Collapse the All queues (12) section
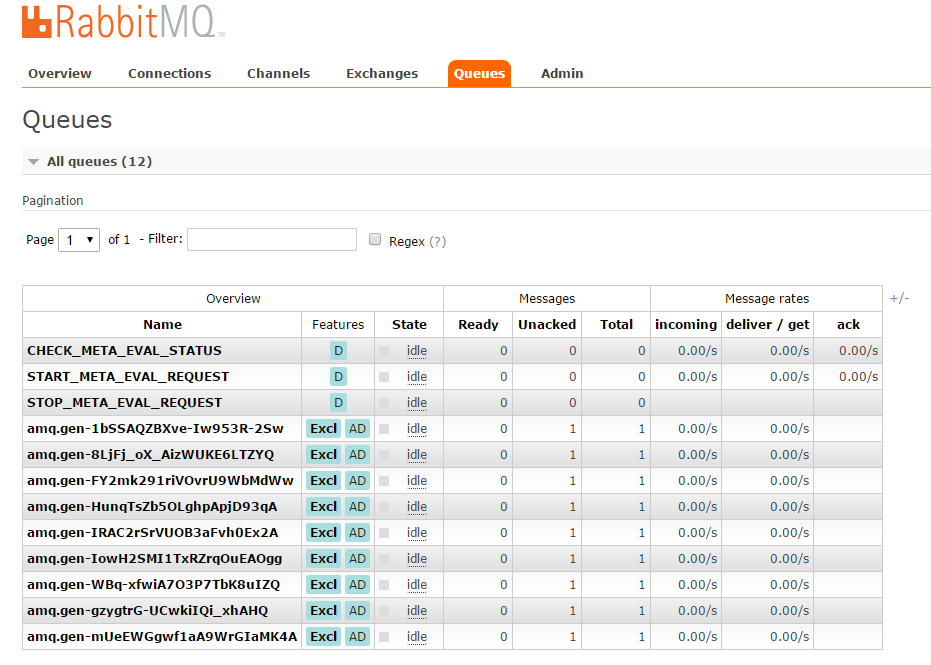Screen dimensions: 931x665 [99, 162]
